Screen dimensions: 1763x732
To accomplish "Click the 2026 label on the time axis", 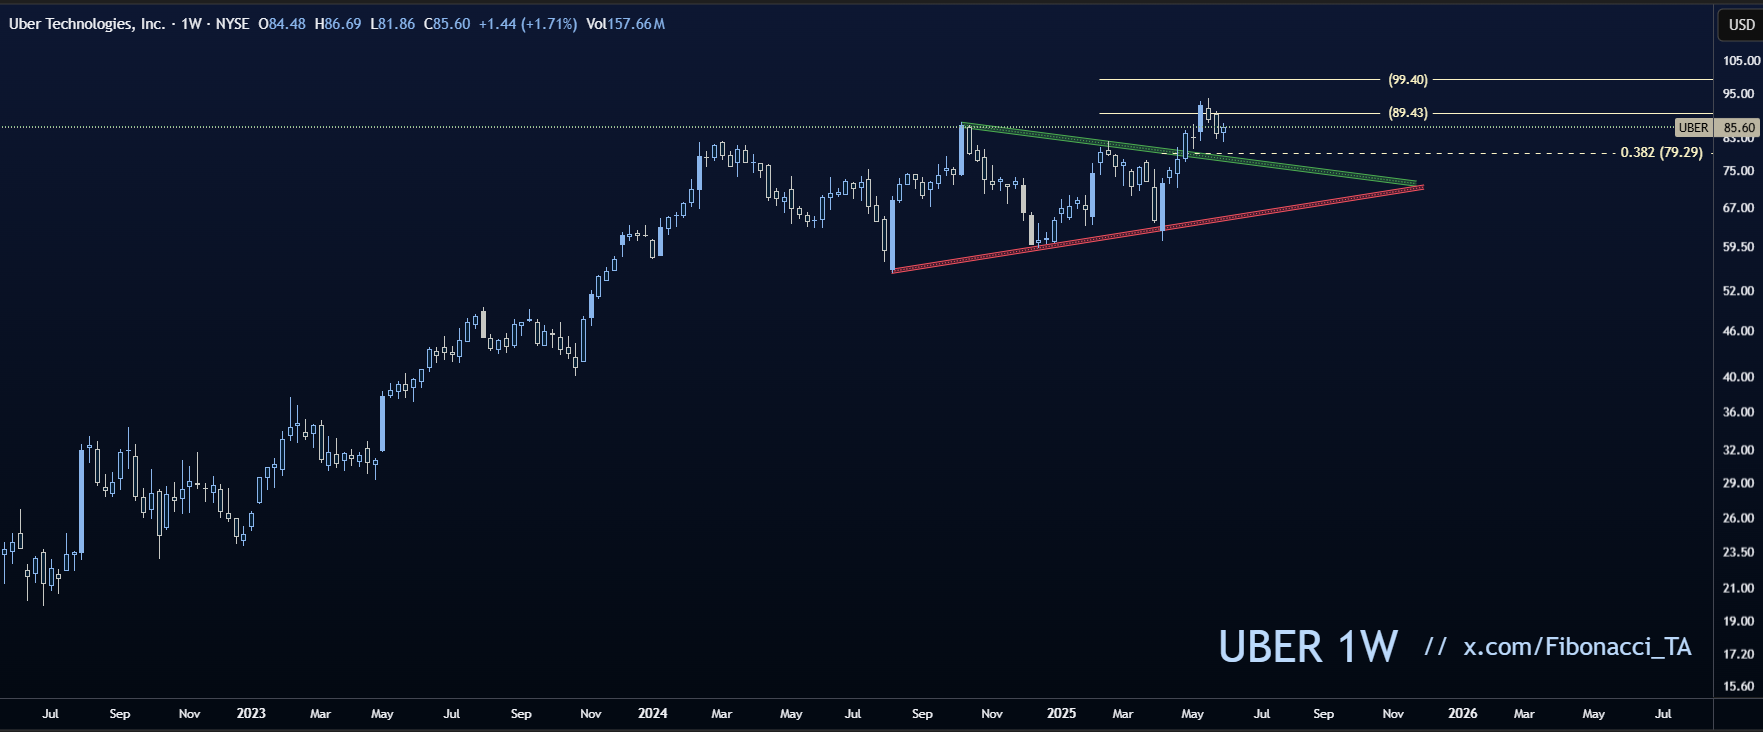I will [1462, 714].
